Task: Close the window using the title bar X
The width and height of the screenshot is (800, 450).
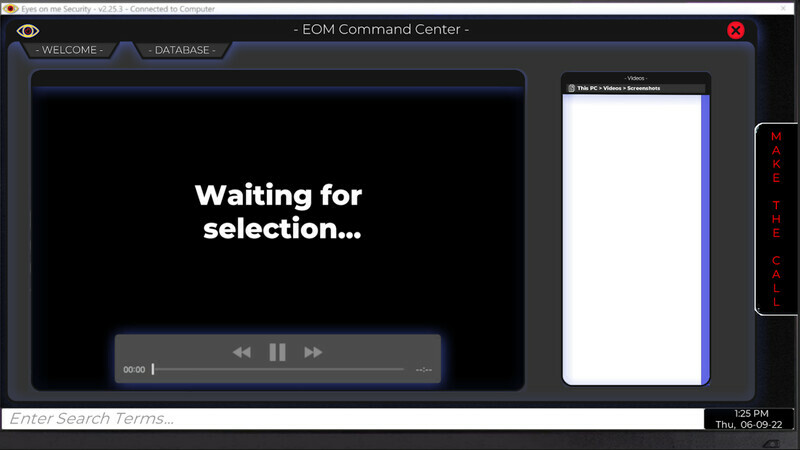Action: (786, 7)
